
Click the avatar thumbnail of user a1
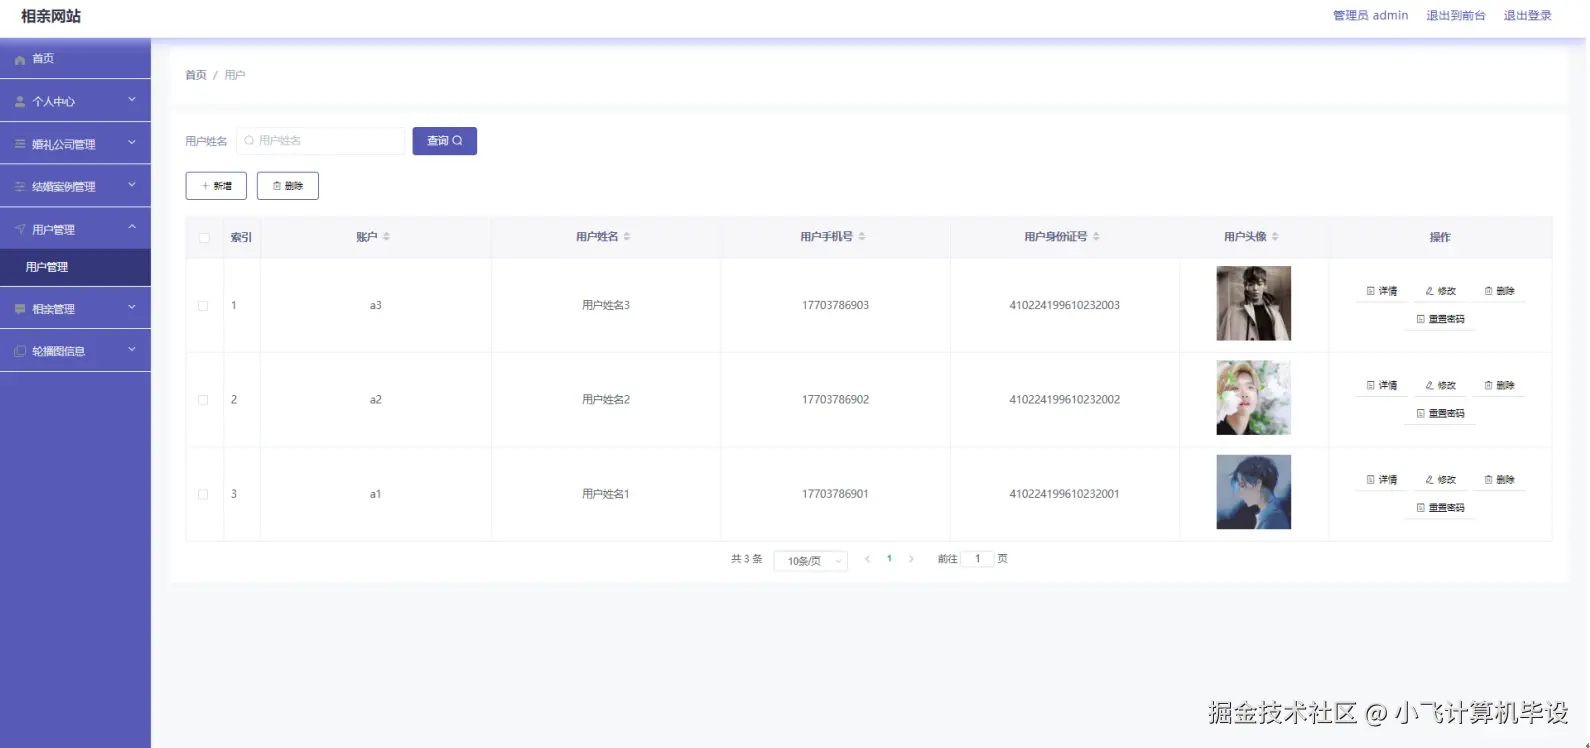1254,492
